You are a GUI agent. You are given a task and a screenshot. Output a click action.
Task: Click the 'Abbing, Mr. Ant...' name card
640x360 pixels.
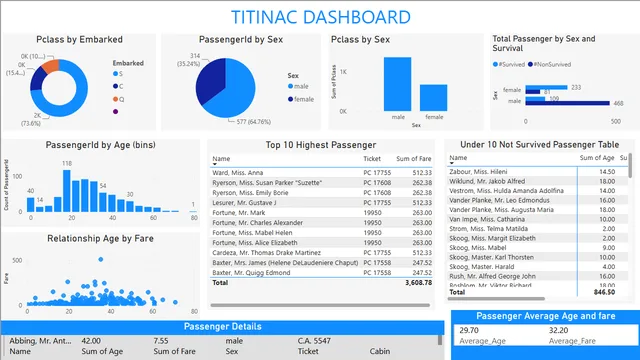pos(40,341)
